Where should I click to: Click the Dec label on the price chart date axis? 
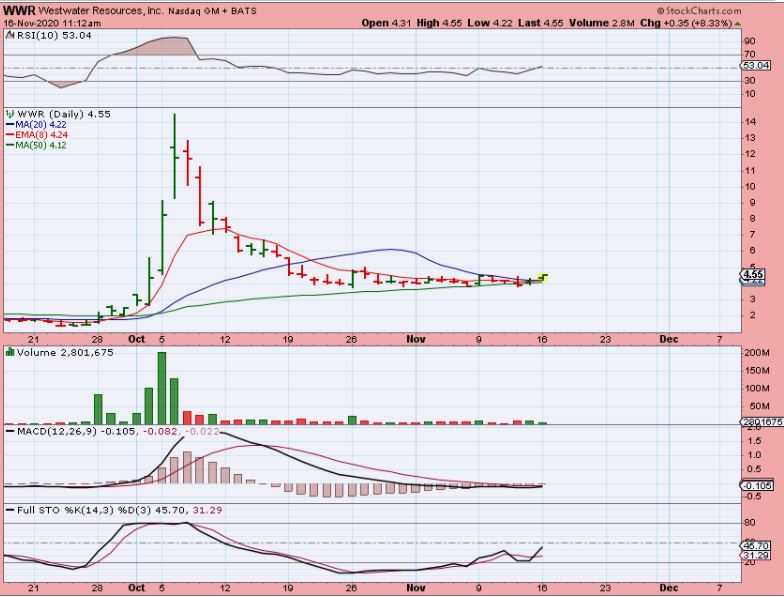point(668,339)
